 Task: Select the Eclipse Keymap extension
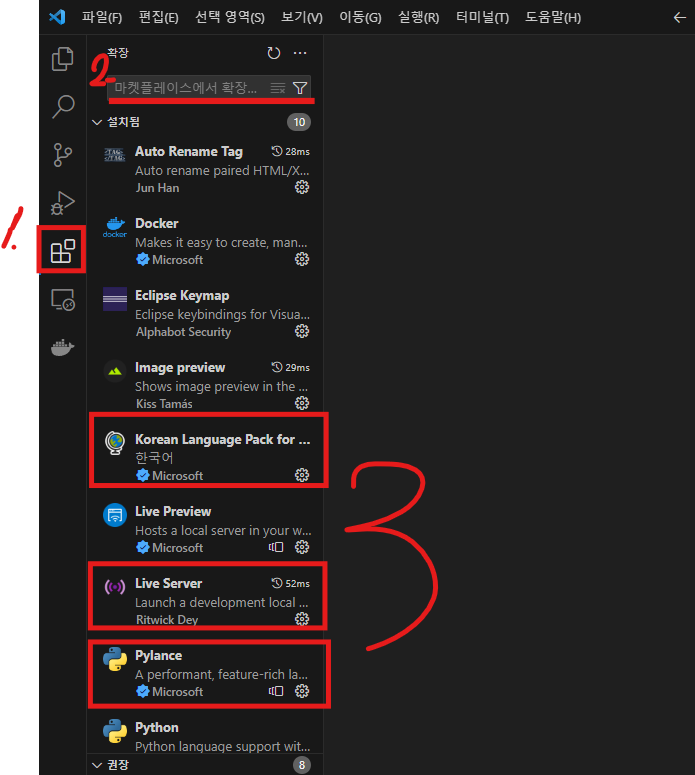pos(205,313)
